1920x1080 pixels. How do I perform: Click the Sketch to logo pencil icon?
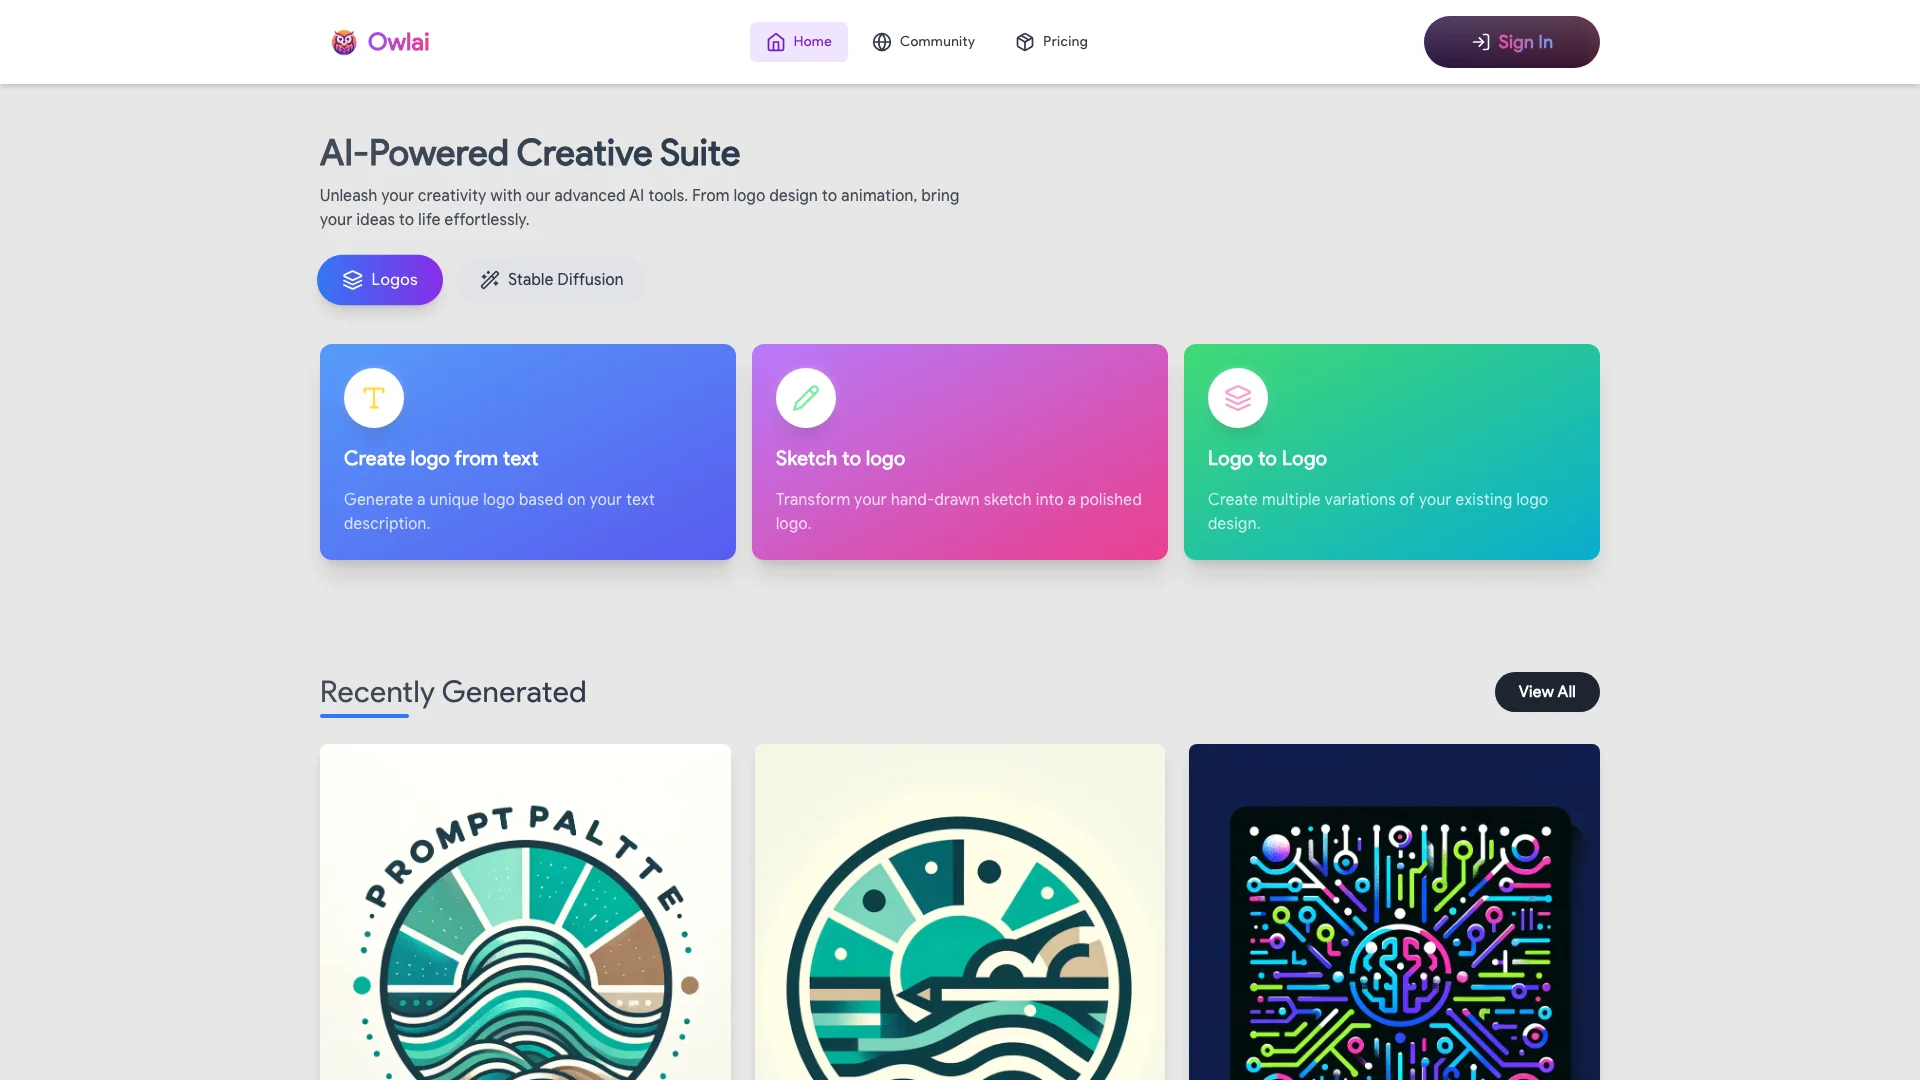coord(804,397)
